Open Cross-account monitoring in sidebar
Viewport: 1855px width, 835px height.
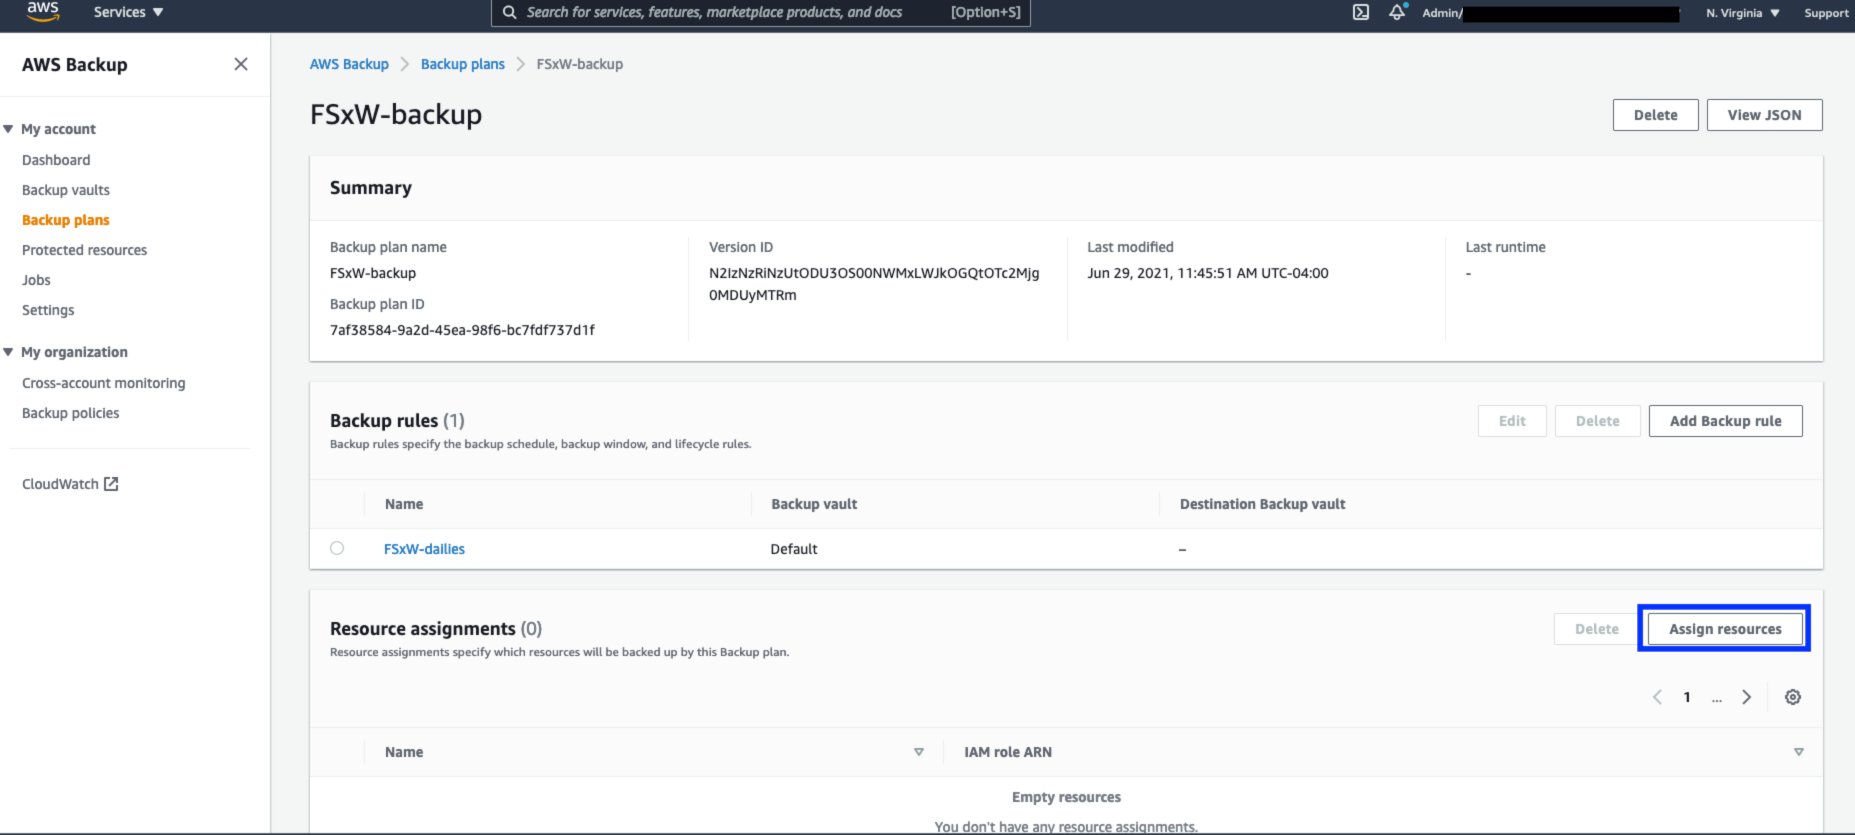(104, 383)
